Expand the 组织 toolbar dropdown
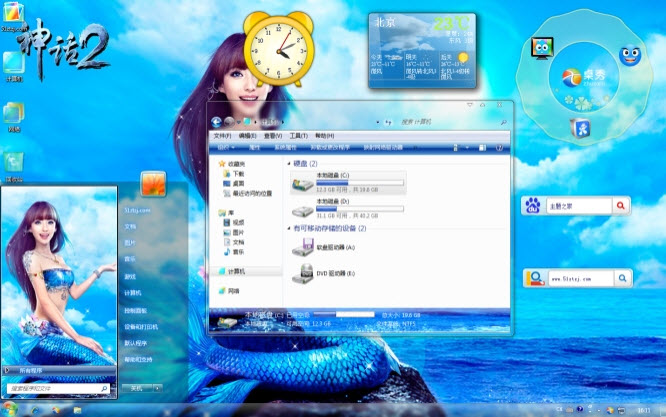Image resolution: width=666 pixels, height=417 pixels. tap(226, 148)
